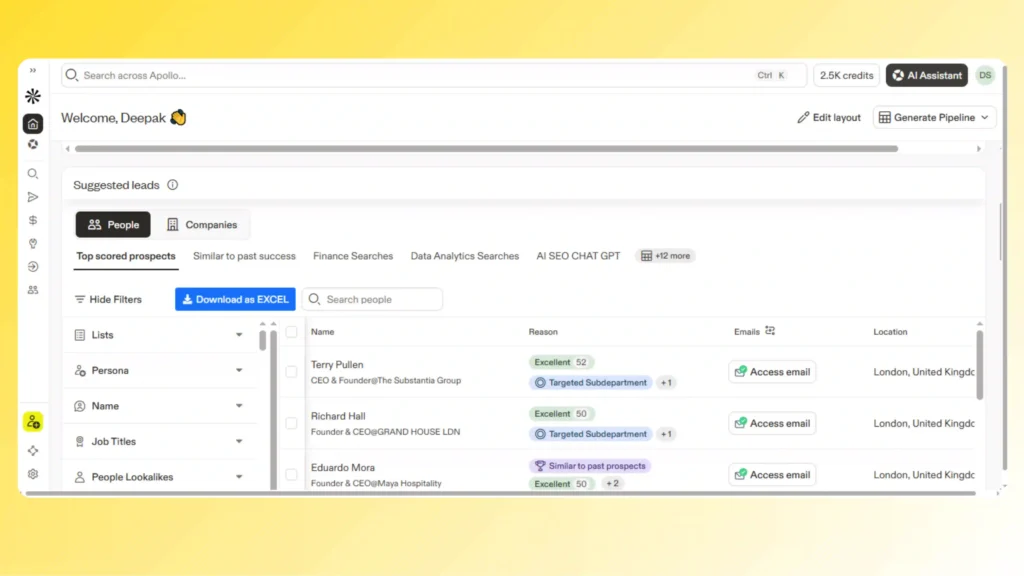Click the Suggested leads info icon
This screenshot has height=576, width=1024.
click(x=172, y=185)
